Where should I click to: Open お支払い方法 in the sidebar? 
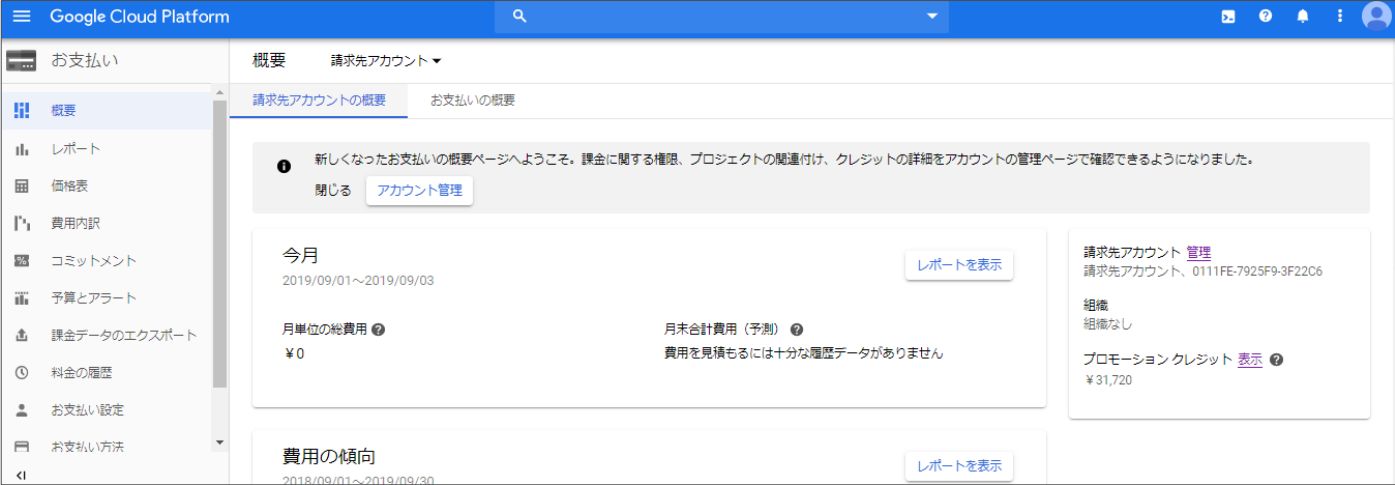[107, 447]
